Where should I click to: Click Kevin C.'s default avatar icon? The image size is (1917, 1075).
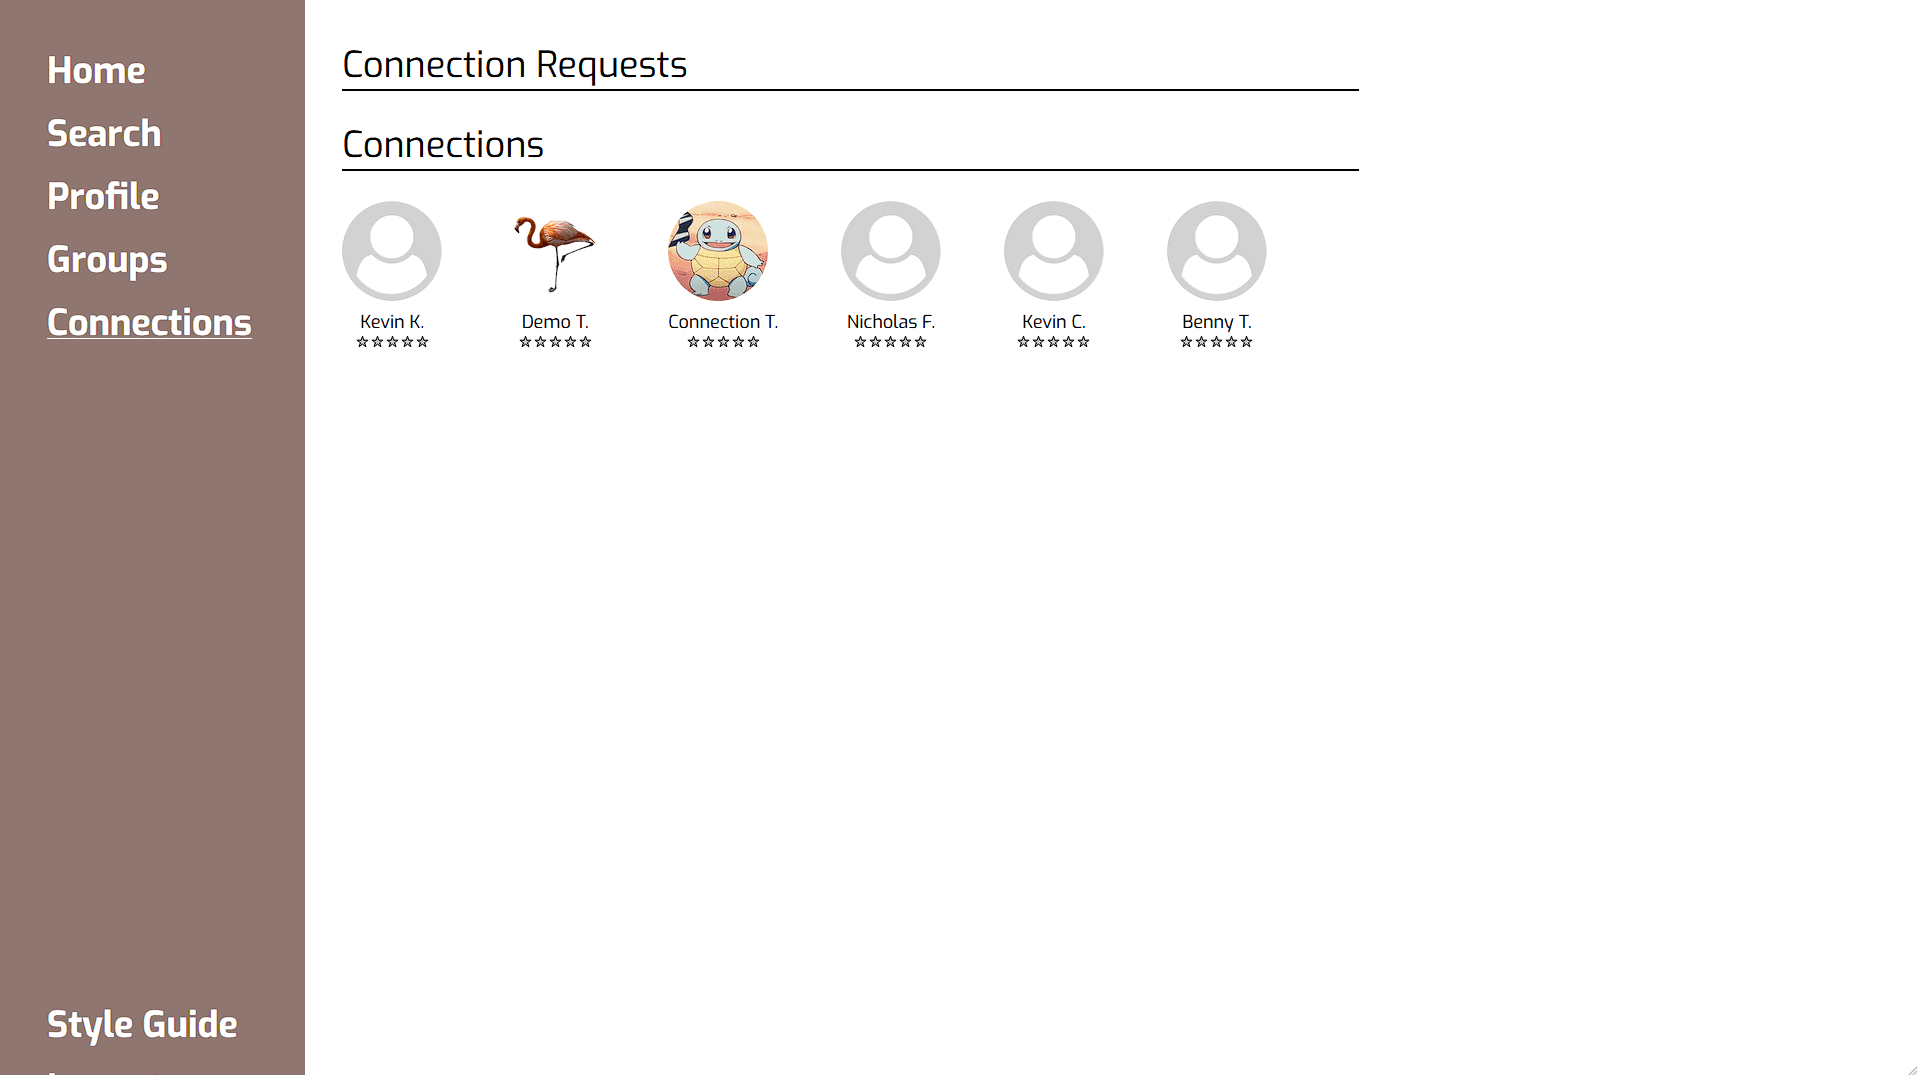click(1053, 251)
